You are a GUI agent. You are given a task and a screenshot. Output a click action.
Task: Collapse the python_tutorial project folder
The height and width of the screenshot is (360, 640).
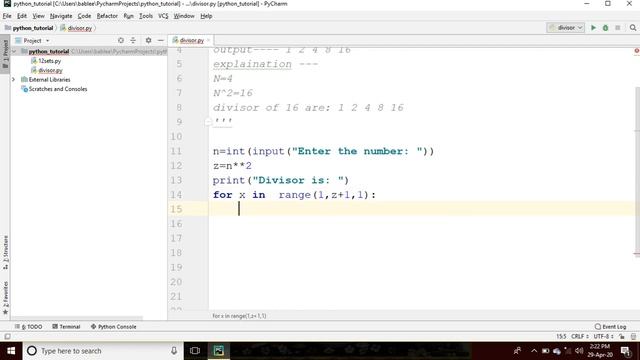coord(14,51)
